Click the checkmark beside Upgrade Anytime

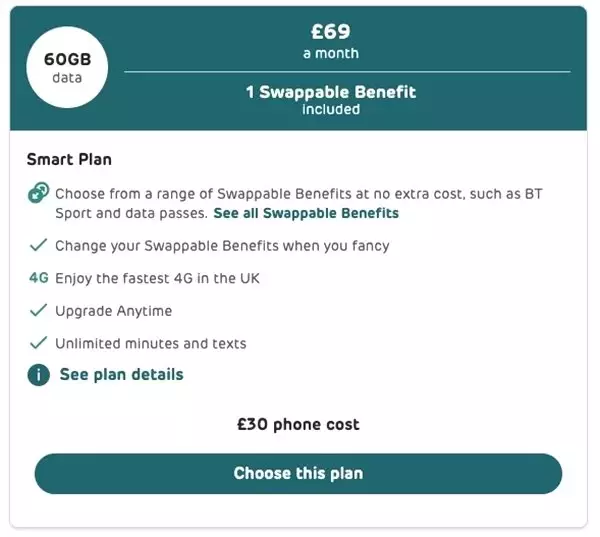coord(39,311)
